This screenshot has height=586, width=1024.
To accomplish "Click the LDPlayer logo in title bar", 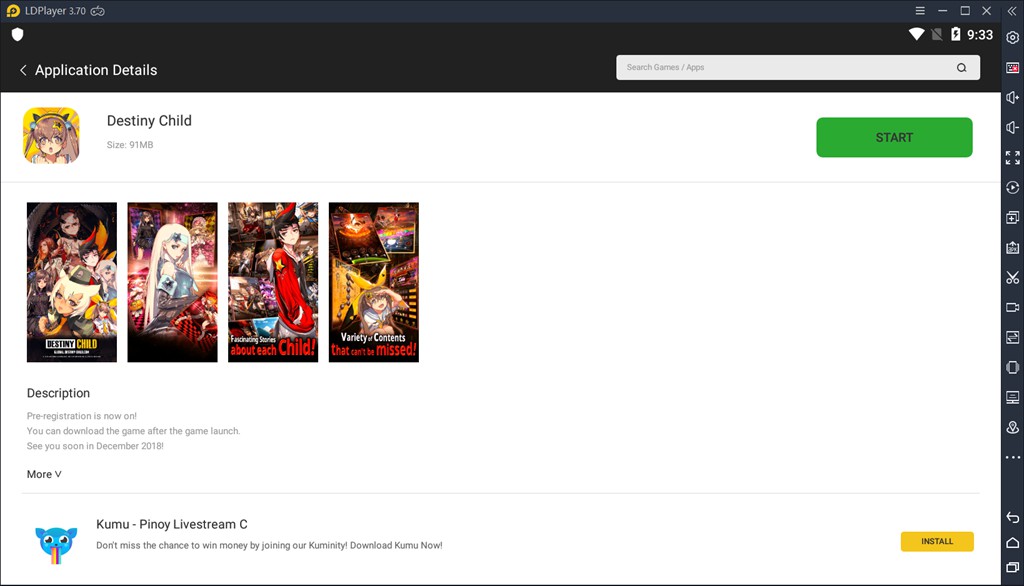I will pos(13,10).
